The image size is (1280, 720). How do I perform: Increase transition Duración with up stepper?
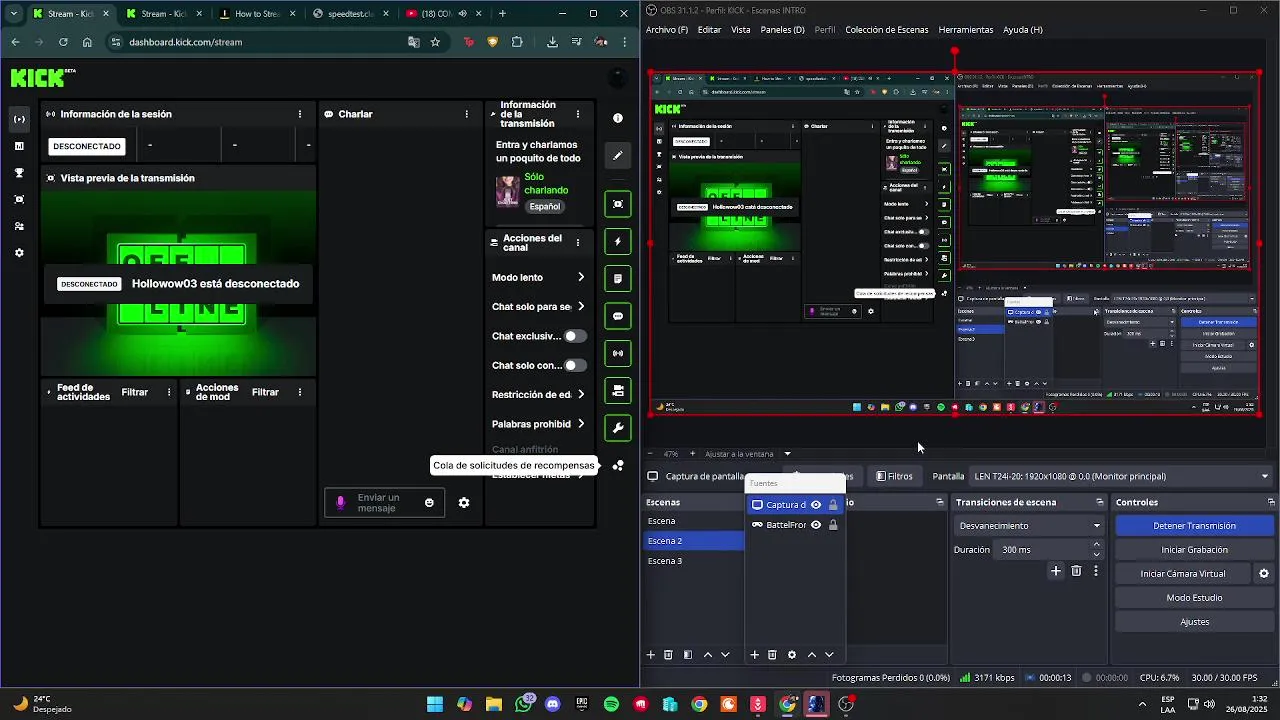pyautogui.click(x=1097, y=545)
